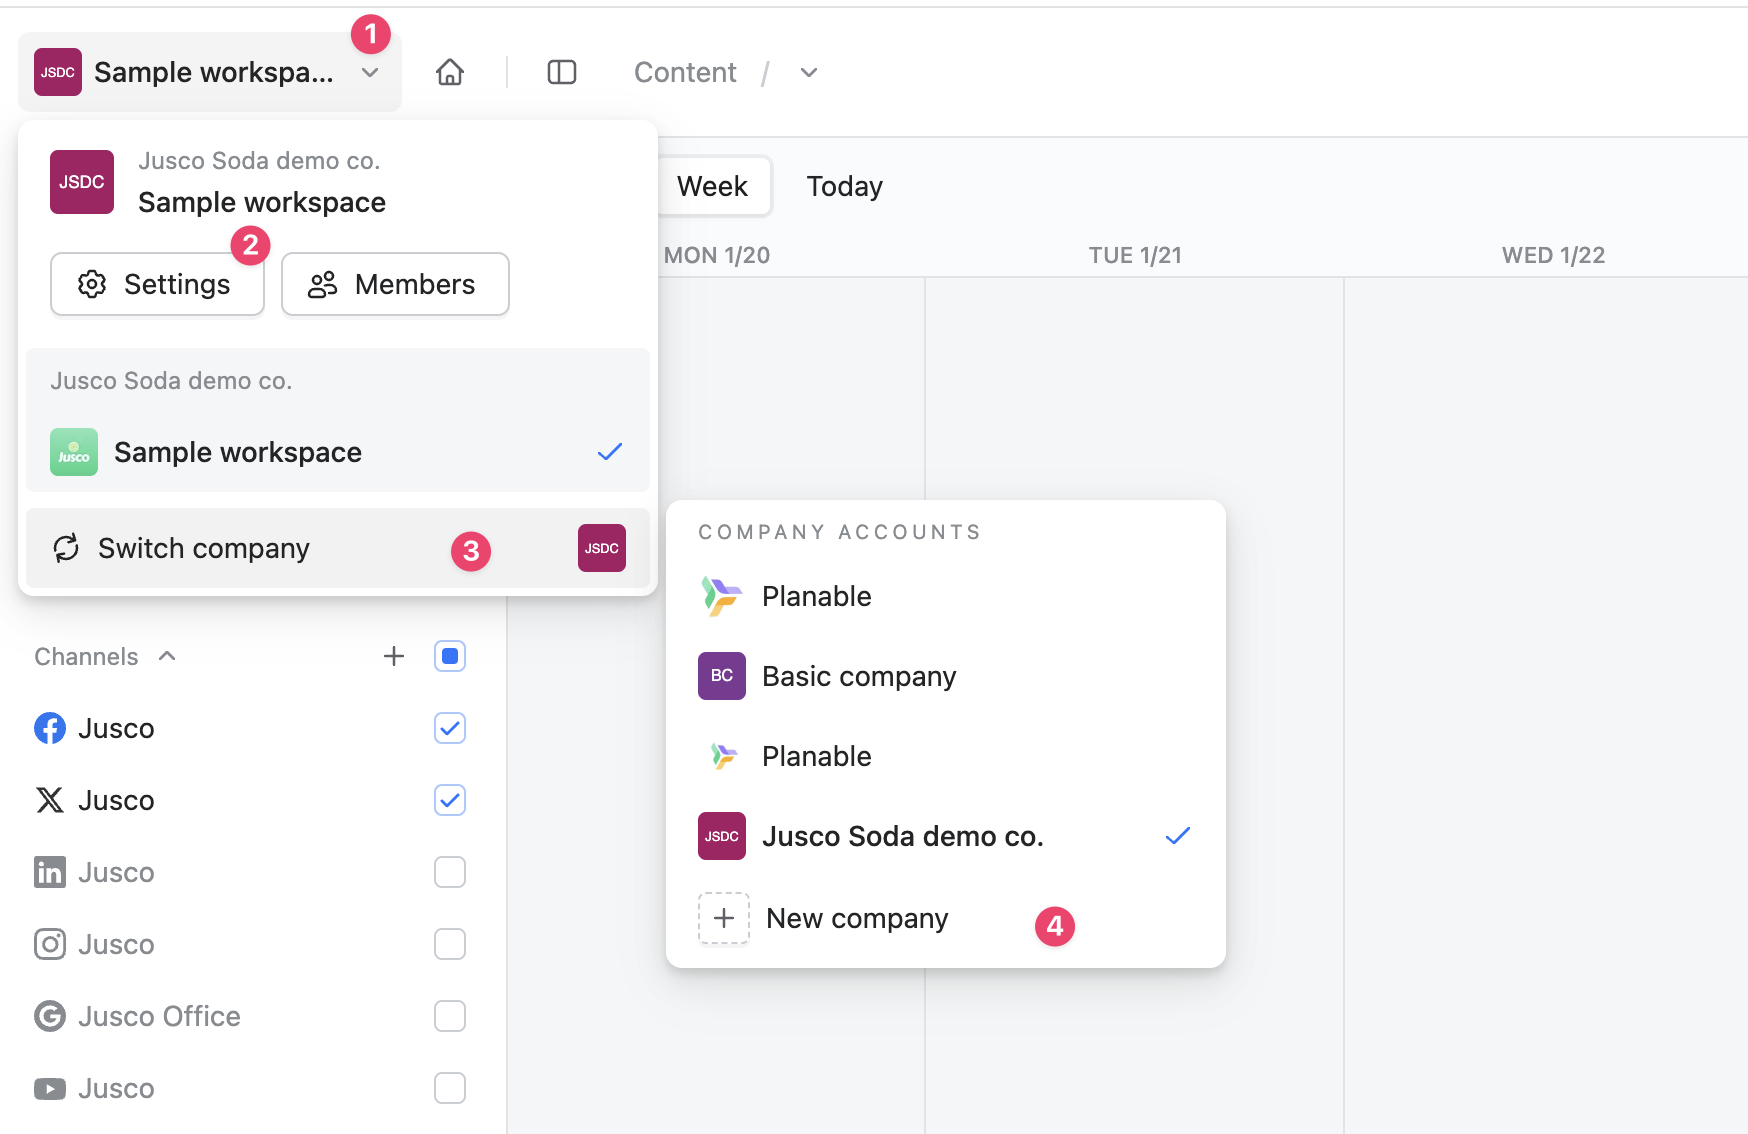
Task: Collapse the Channels section chevron
Action: pos(167,656)
